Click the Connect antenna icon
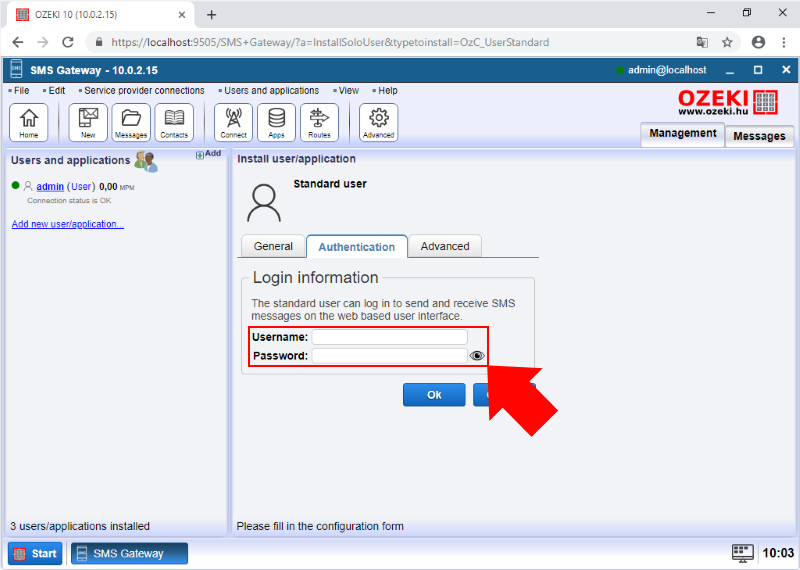 coord(233,122)
